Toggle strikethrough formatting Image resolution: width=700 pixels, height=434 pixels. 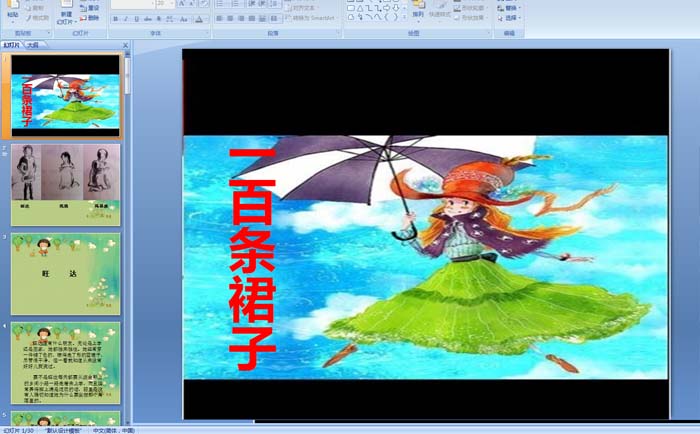click(147, 19)
